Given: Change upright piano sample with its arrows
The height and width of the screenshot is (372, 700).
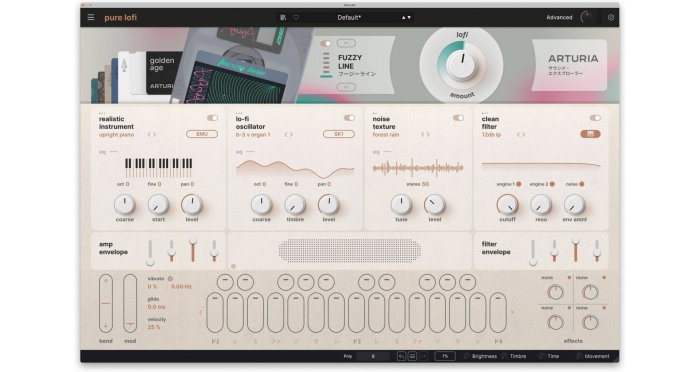Looking at the screenshot, I should tap(152, 134).
